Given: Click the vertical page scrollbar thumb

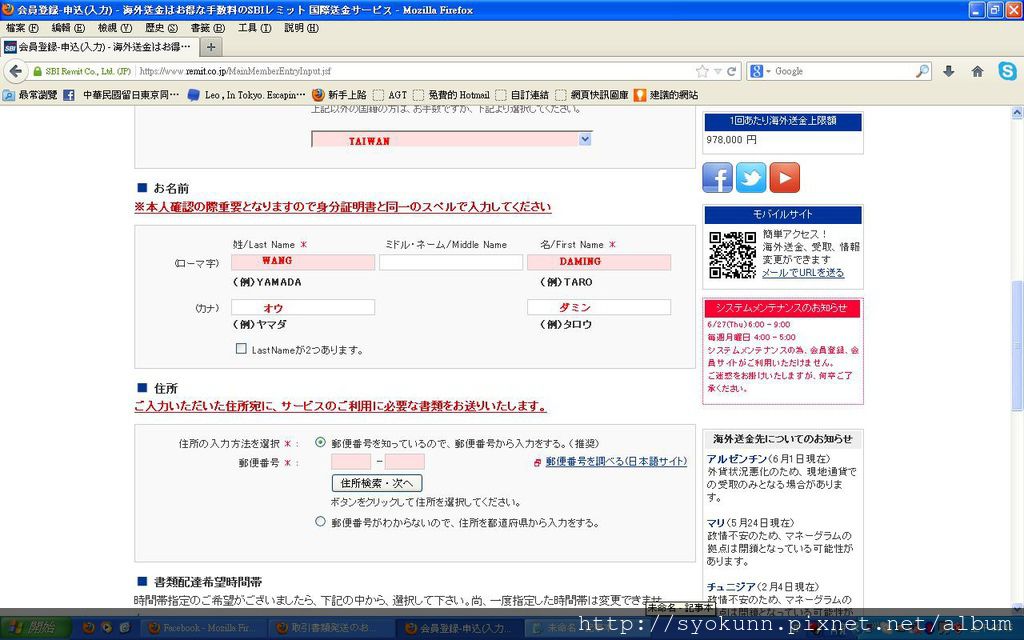Looking at the screenshot, I should pos(1017,345).
